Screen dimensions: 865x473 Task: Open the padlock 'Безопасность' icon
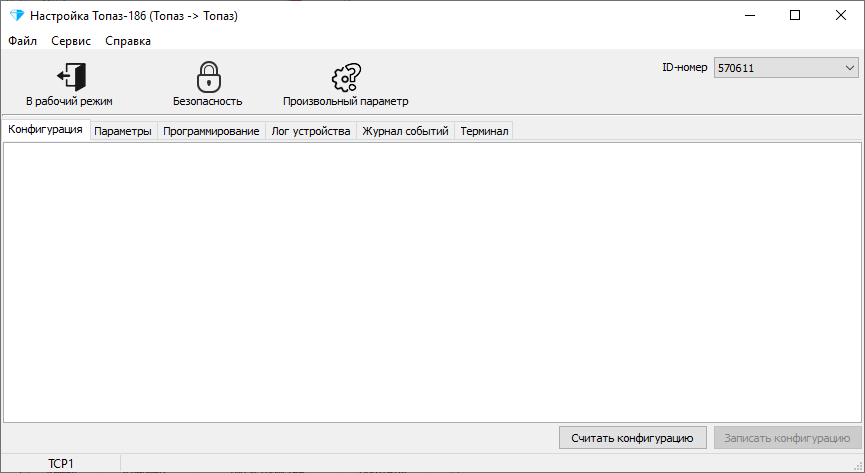click(x=209, y=77)
